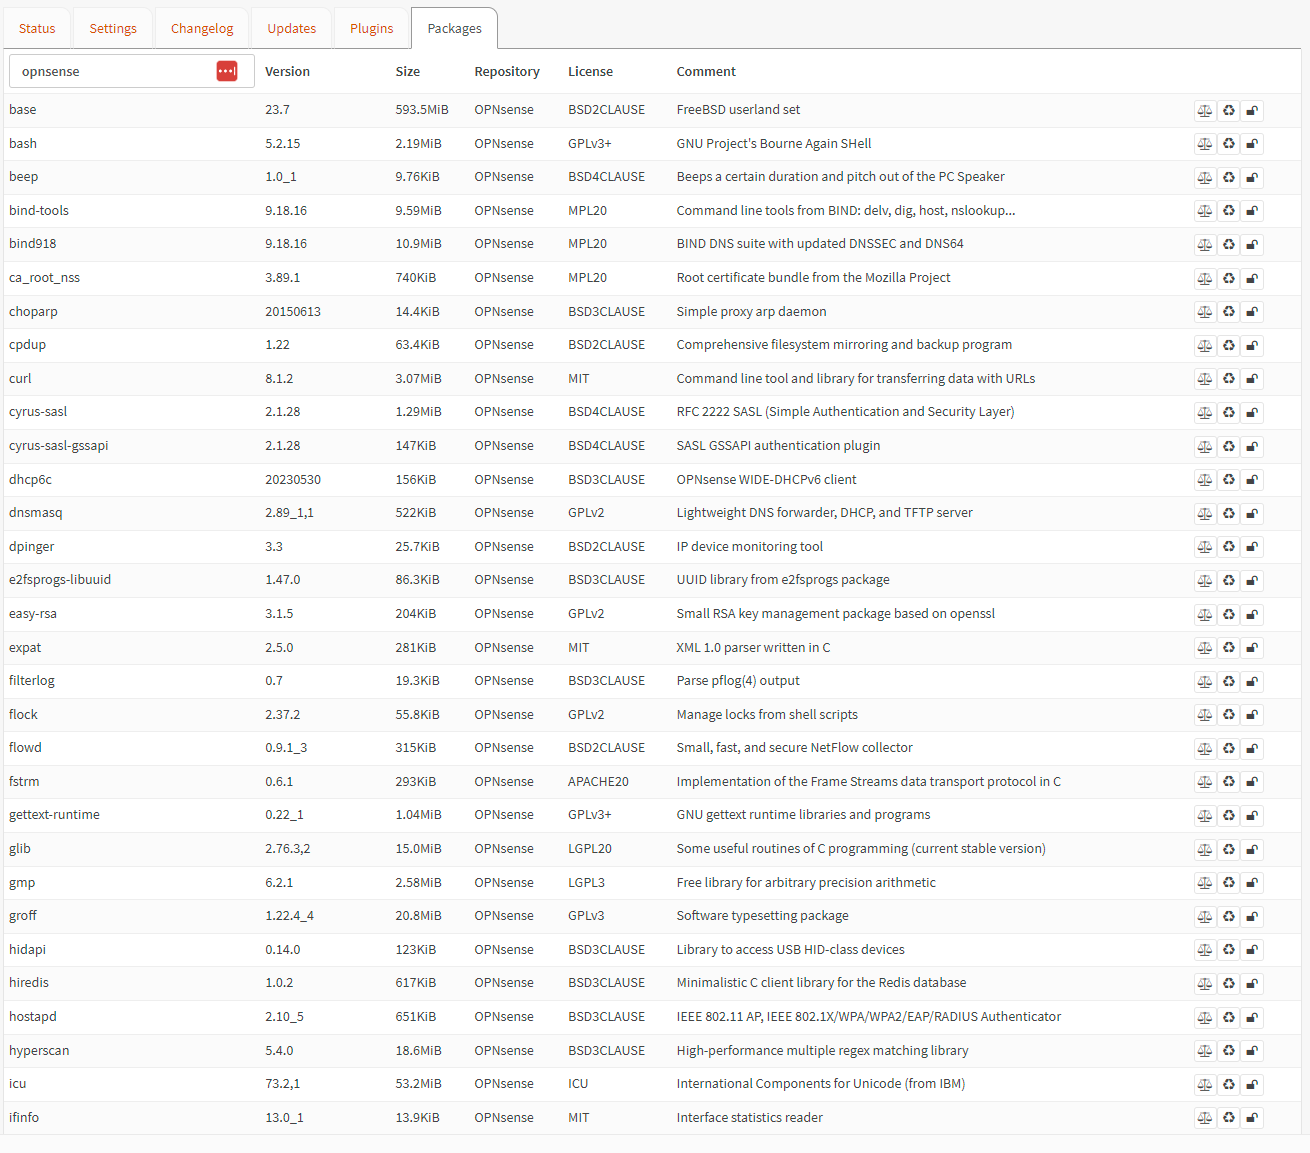Select the bind-tools package name
The image size is (1310, 1153).
pyautogui.click(x=39, y=210)
